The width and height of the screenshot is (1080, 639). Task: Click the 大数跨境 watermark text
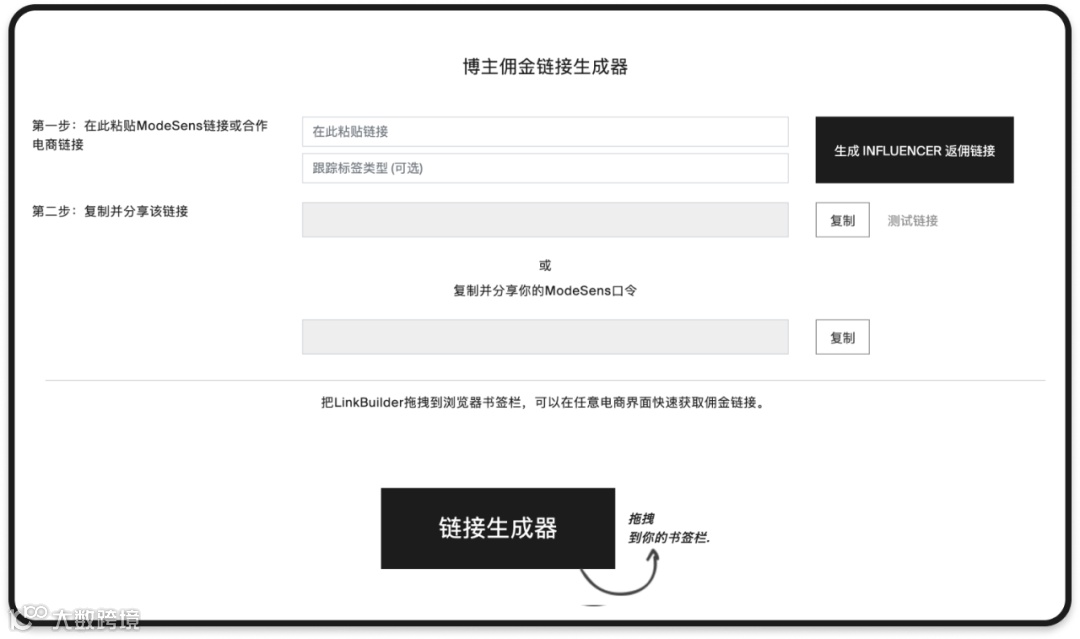[x=96, y=619]
